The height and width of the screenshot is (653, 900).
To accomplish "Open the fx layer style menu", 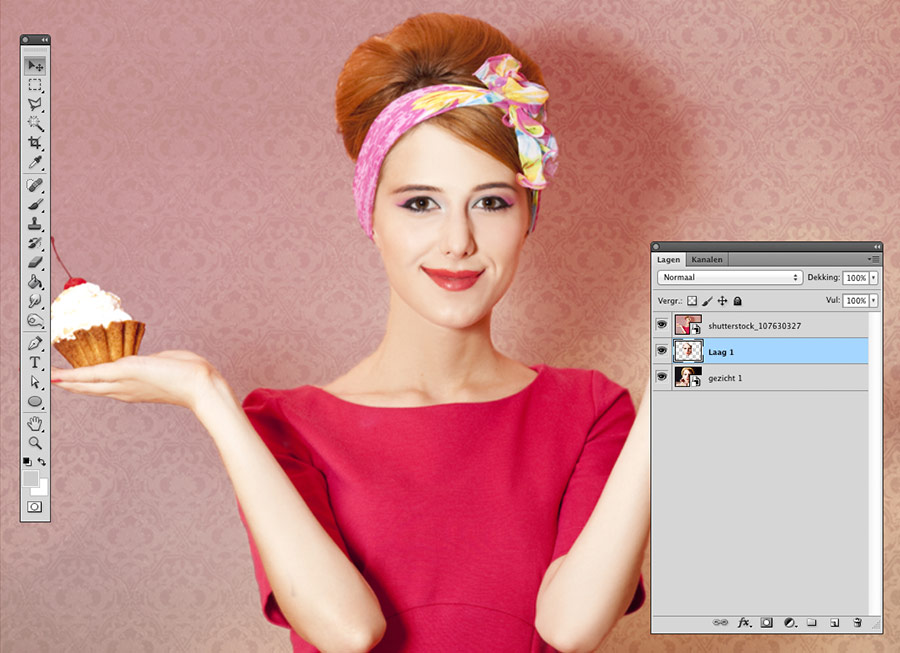I will (x=744, y=623).
